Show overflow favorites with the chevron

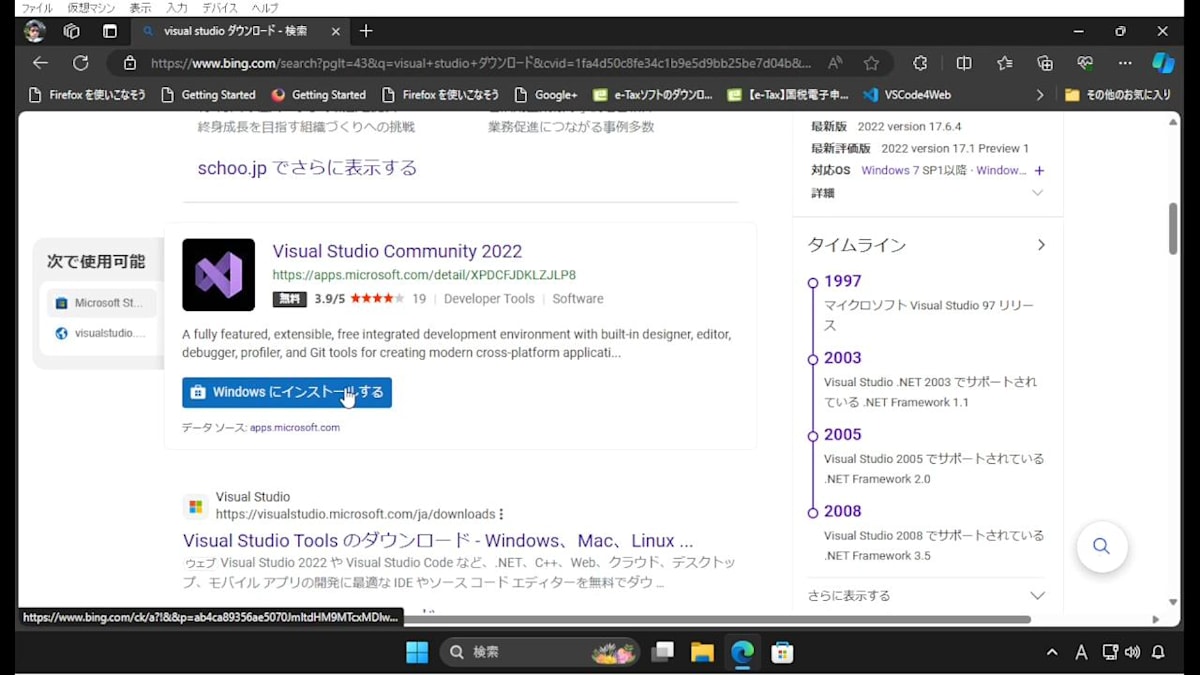[1040, 94]
